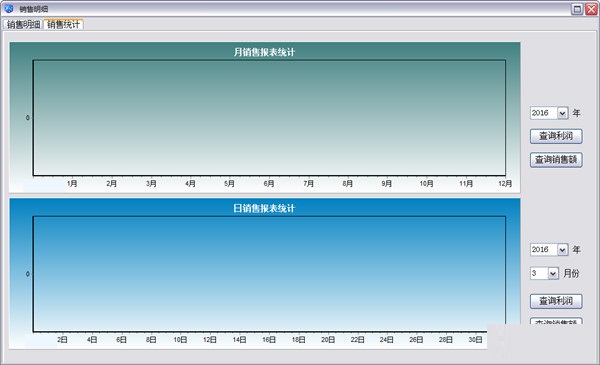Open the 月份 month dropdown arrow
The width and height of the screenshot is (600, 365).
[553, 273]
